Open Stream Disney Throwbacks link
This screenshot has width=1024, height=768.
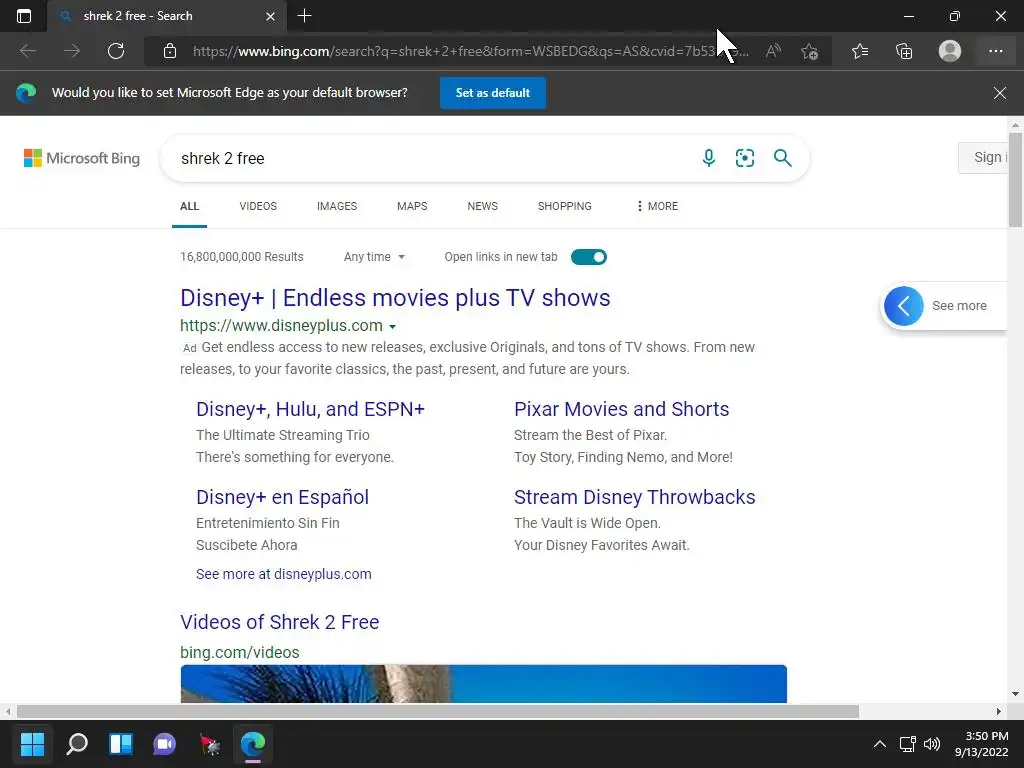[635, 497]
